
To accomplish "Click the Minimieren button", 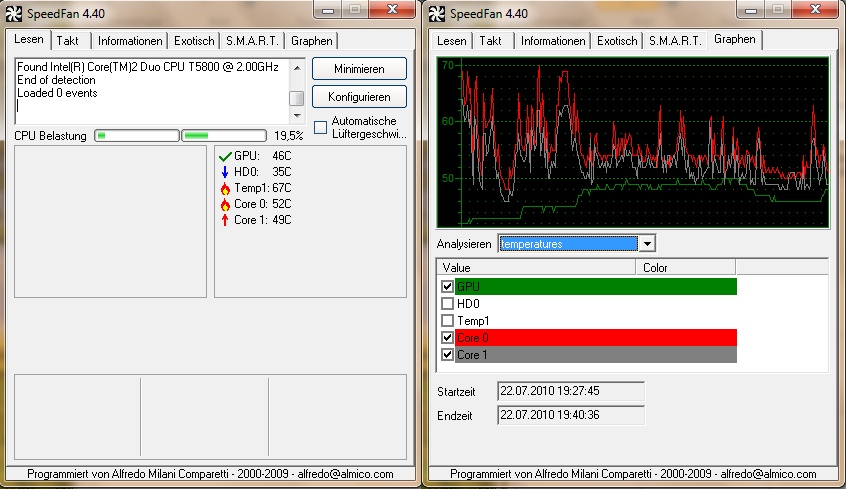I will (x=359, y=69).
